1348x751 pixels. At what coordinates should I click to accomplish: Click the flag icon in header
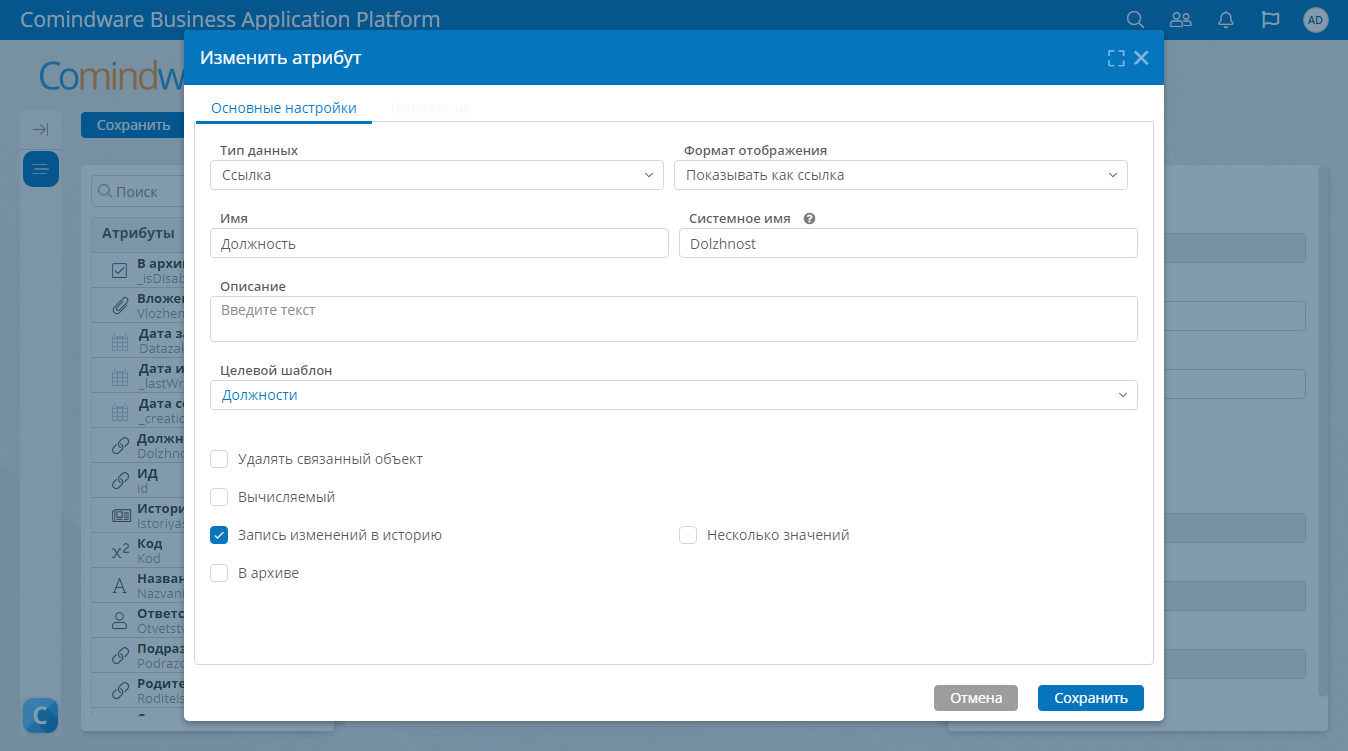[x=1270, y=19]
